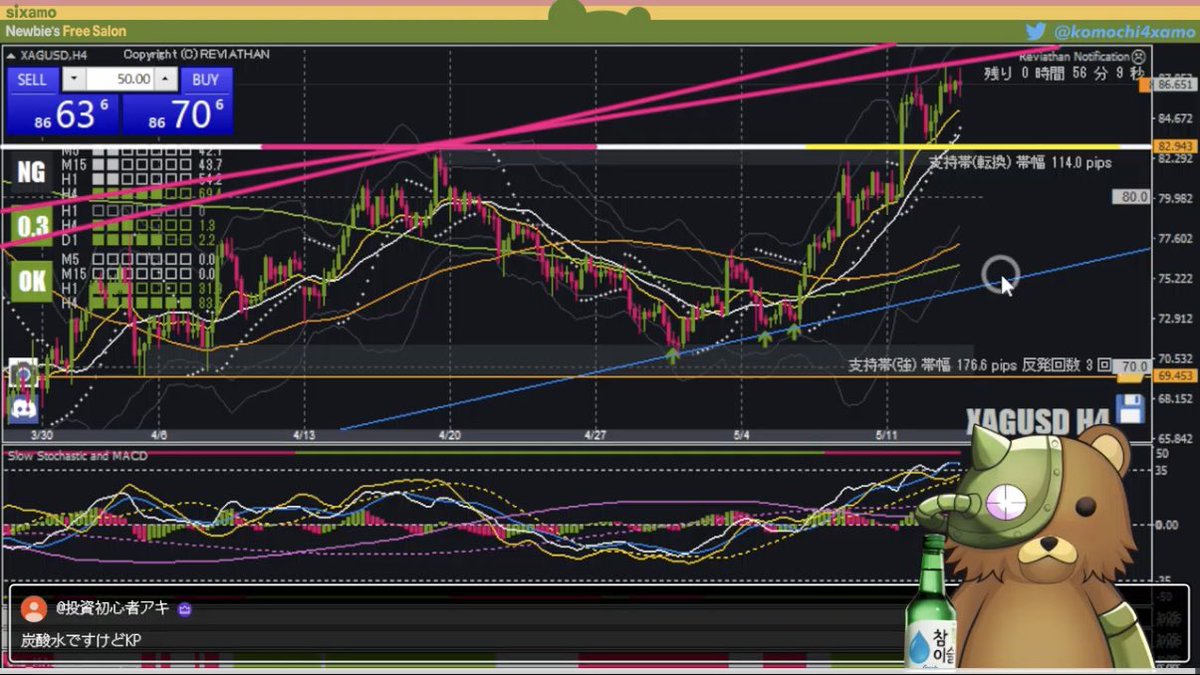Click the sell price 86.63 tile
The width and height of the screenshot is (1200, 675).
pyautogui.click(x=63, y=114)
